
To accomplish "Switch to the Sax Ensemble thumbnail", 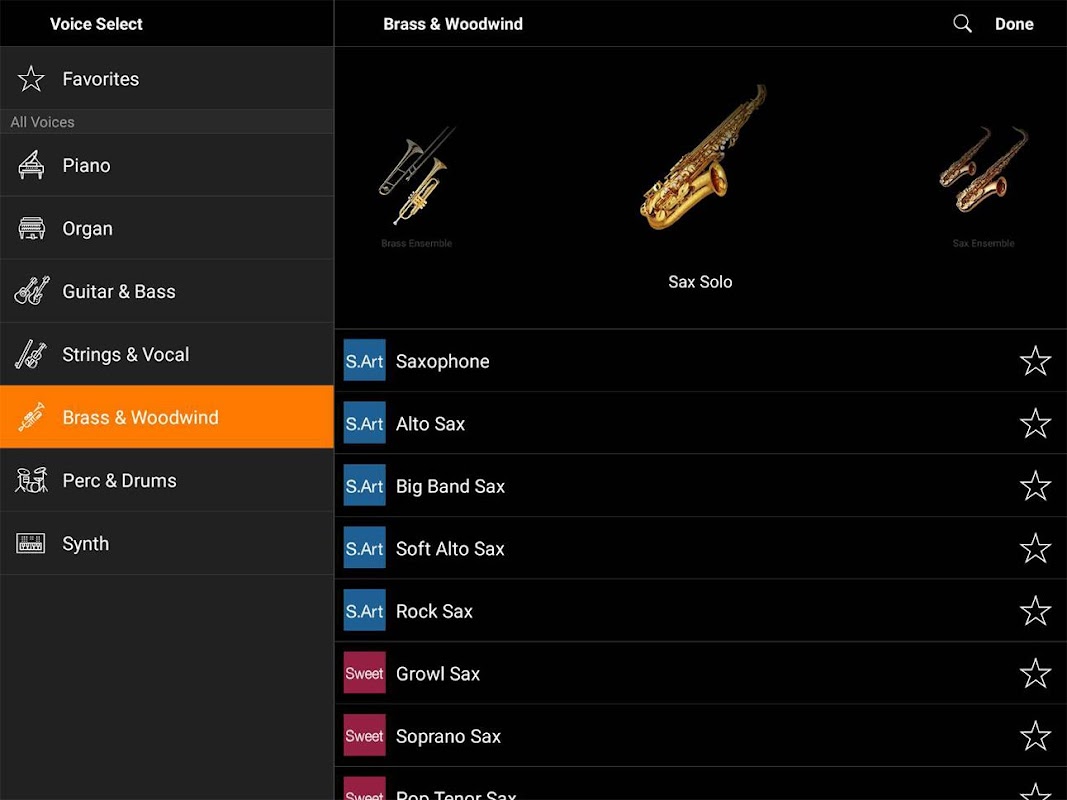I will click(983, 175).
